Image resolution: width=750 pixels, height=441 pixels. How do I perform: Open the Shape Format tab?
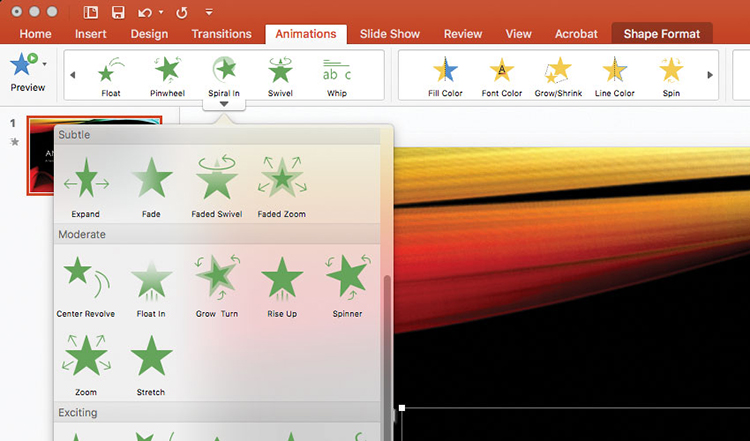click(x=662, y=34)
